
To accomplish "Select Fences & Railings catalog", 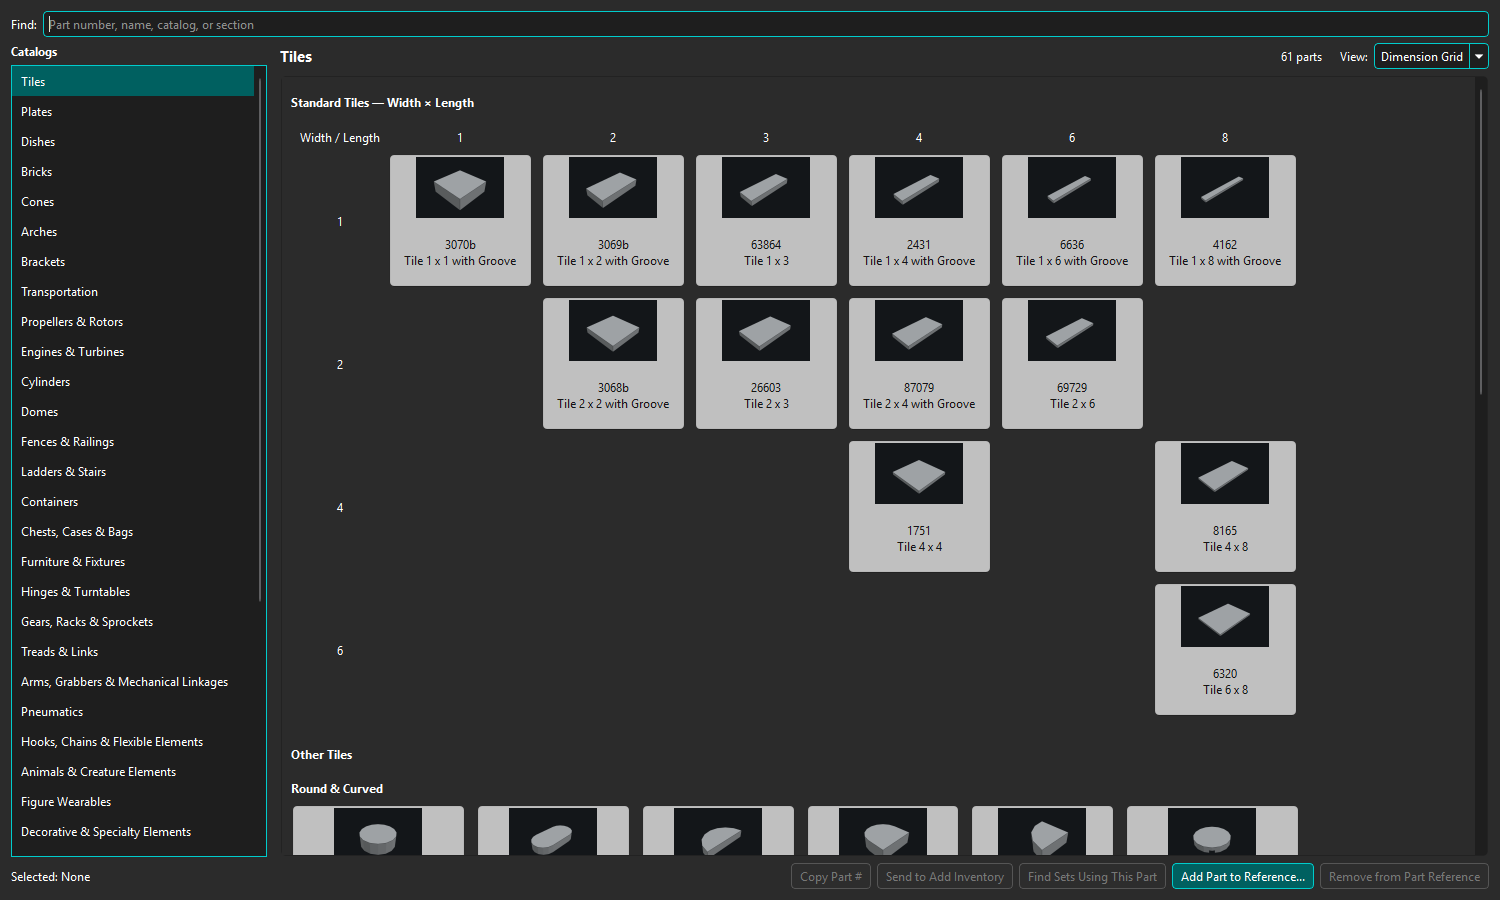I will 133,442.
